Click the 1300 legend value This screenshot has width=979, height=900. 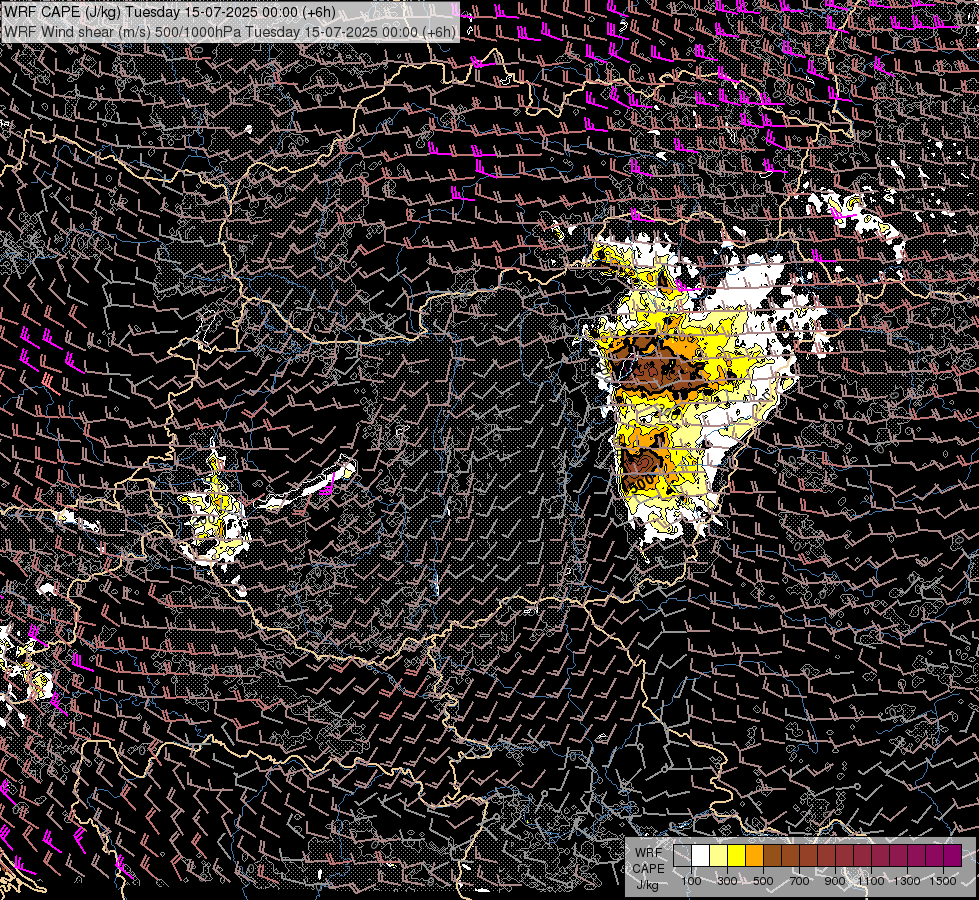click(907, 881)
